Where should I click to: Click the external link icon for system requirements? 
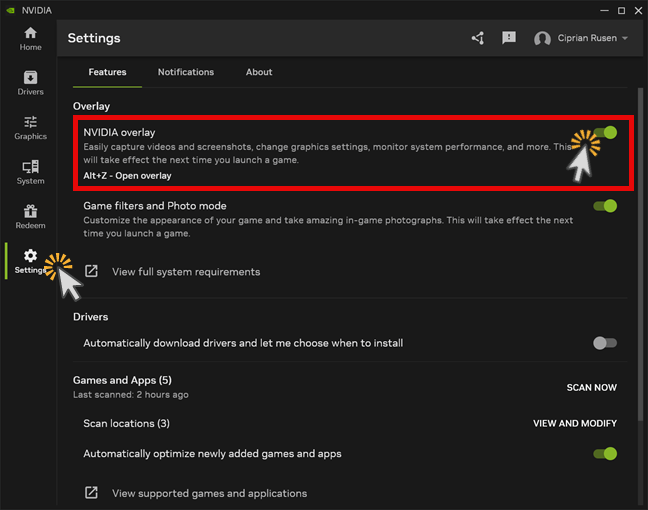click(91, 271)
